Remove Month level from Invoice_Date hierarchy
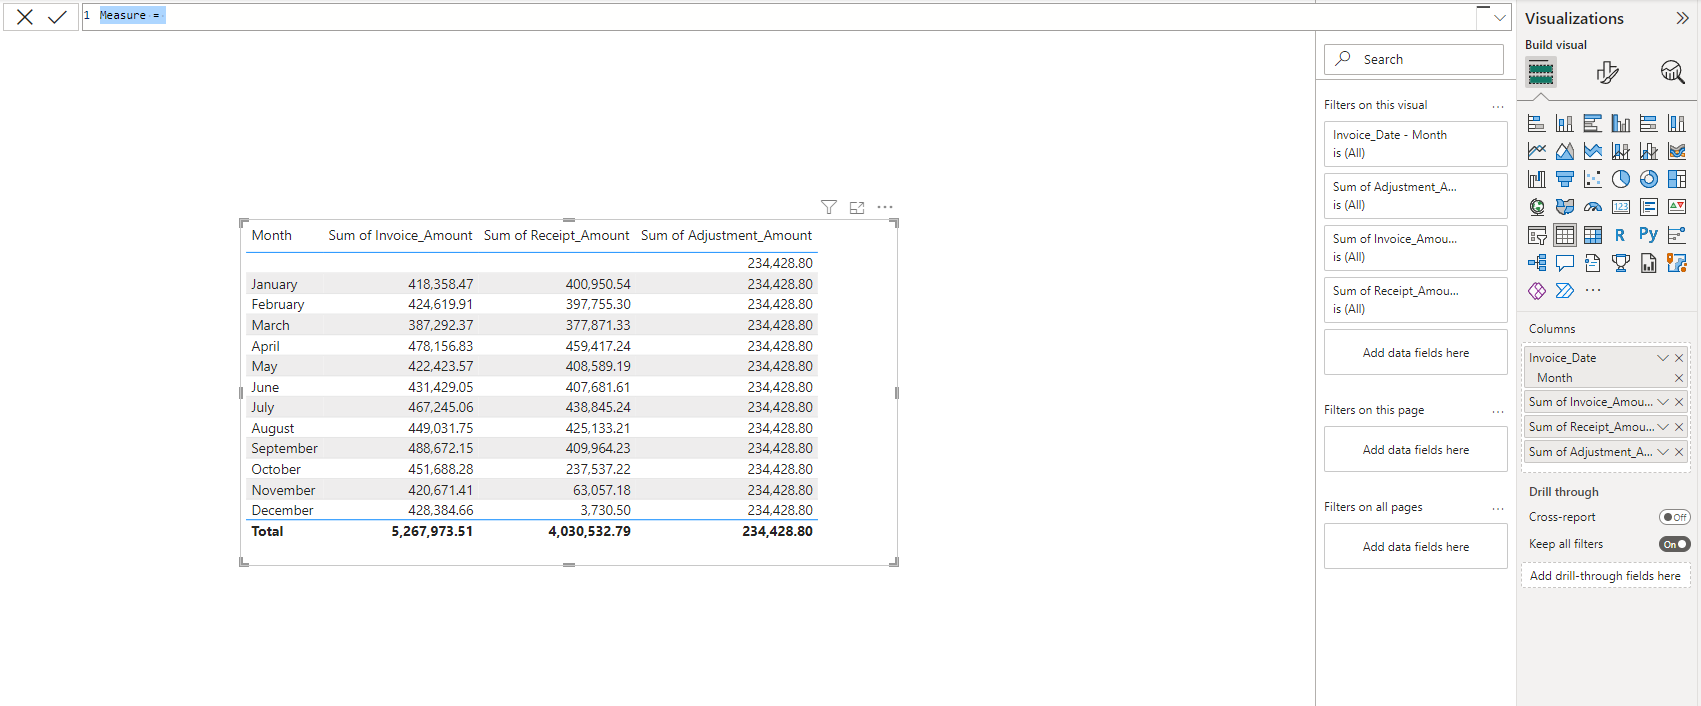This screenshot has height=706, width=1701. click(x=1679, y=378)
